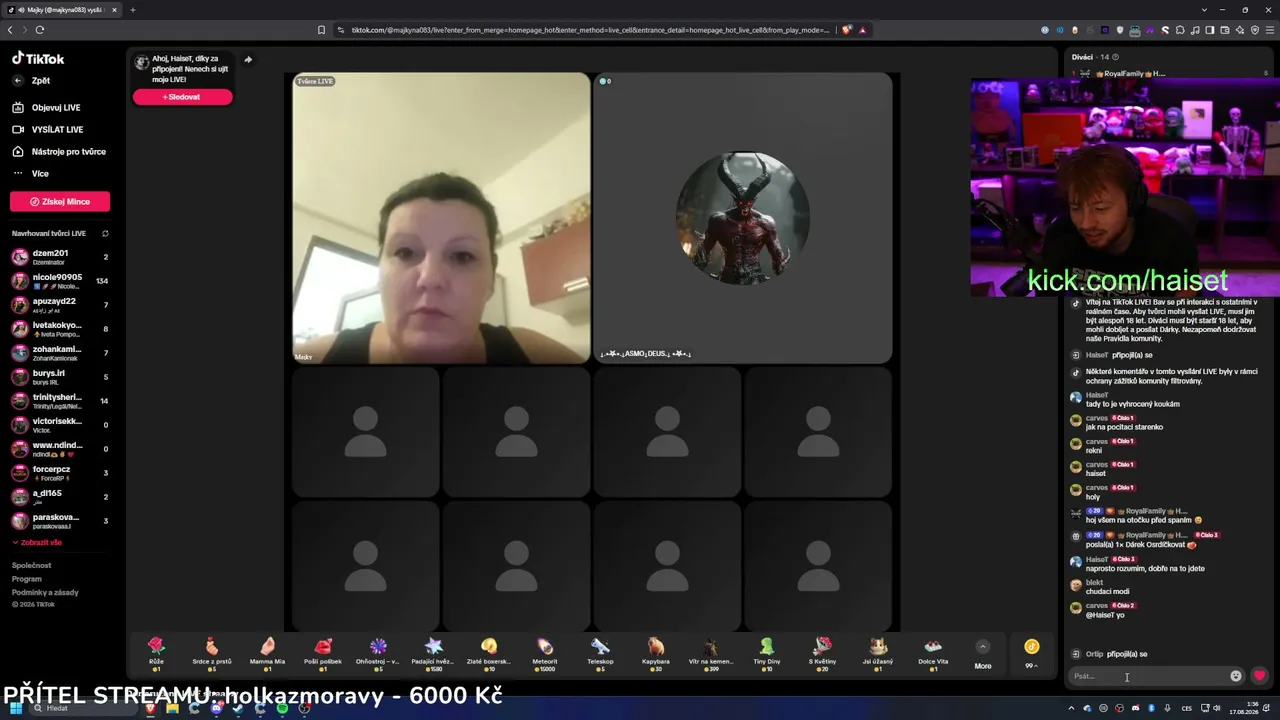Follow the creator with Sledovat button
The width and height of the screenshot is (1280, 720).
(182, 97)
